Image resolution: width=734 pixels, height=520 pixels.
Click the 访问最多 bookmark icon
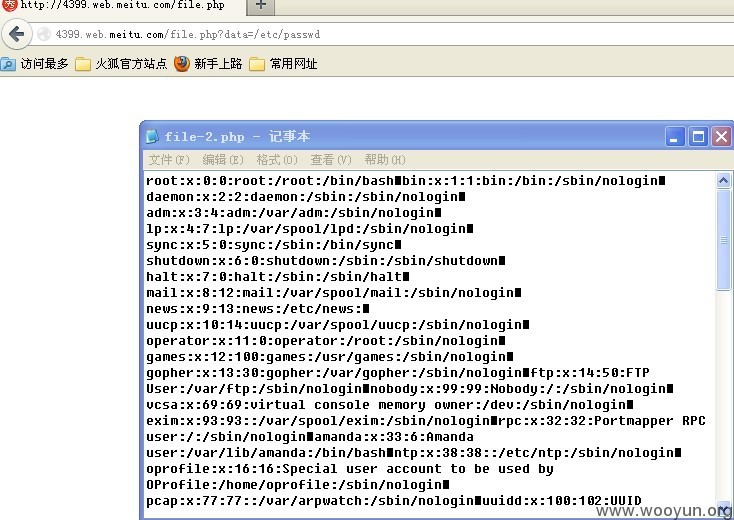coord(8,64)
